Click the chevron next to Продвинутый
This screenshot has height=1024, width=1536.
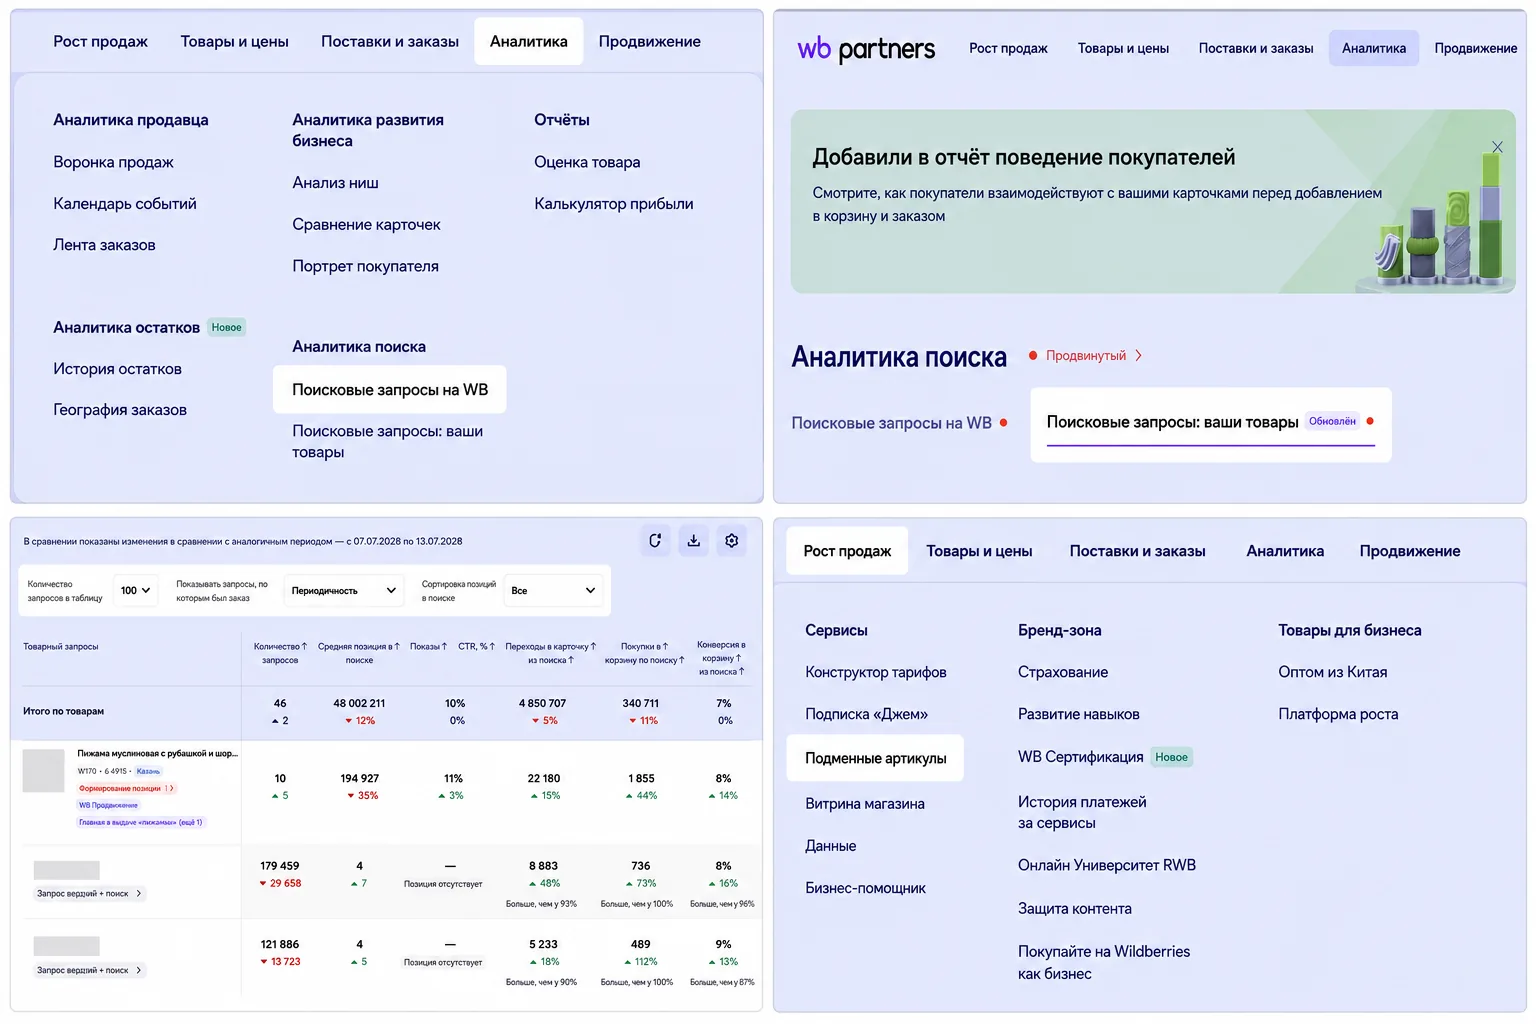[x=1138, y=356]
